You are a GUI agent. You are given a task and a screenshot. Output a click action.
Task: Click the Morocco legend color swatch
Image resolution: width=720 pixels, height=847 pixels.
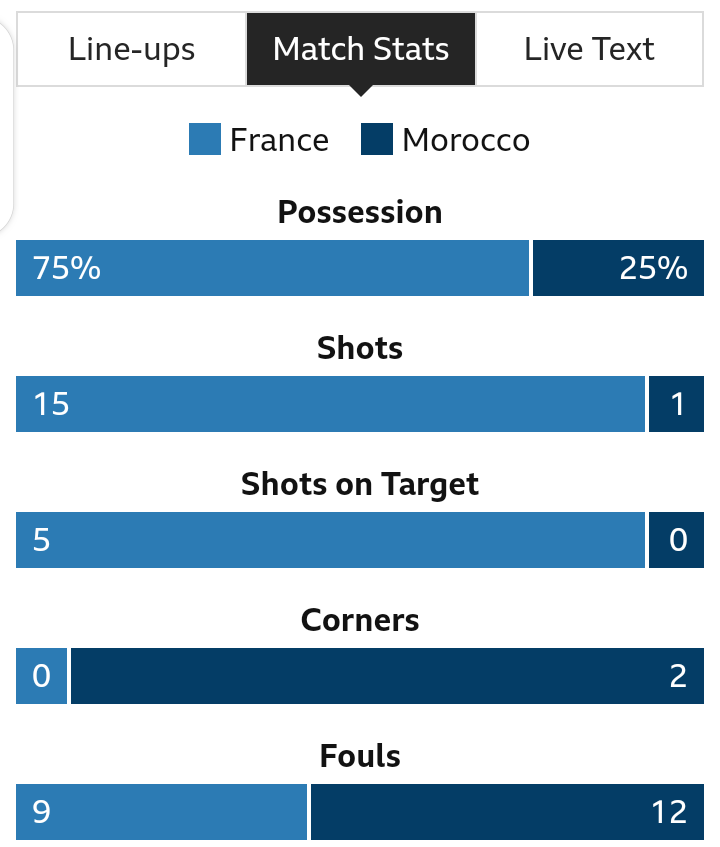pyautogui.click(x=376, y=139)
